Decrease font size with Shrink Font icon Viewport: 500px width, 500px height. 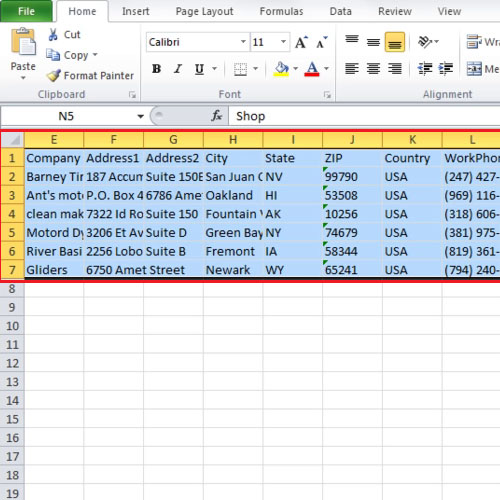click(322, 42)
